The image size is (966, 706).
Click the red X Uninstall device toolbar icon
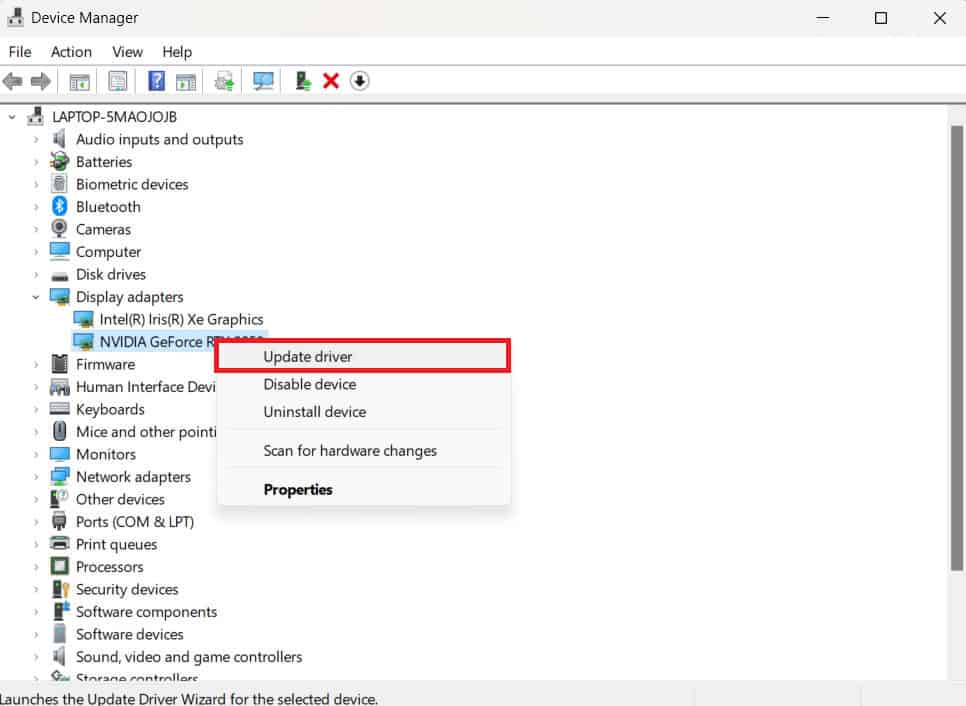point(330,80)
